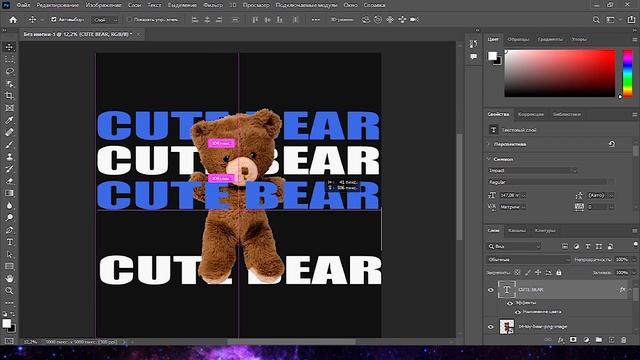Open the three-dots more align options
This screenshot has width=640, height=360.
316,20
